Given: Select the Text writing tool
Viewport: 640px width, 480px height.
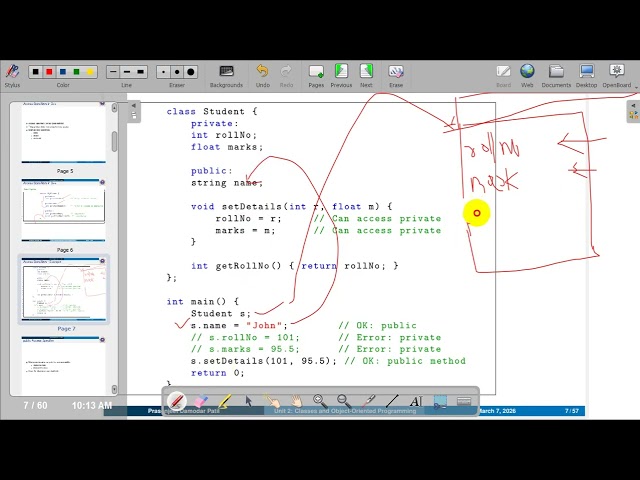Looking at the screenshot, I should click(x=416, y=401).
